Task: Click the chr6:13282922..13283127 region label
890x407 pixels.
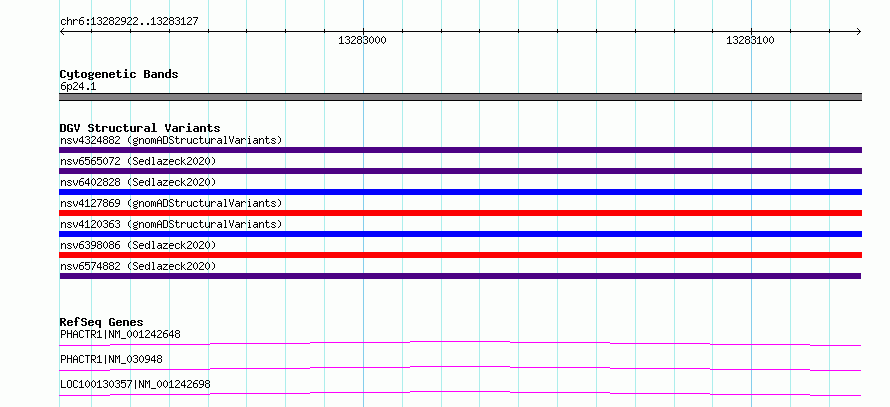Action: pyautogui.click(x=129, y=22)
